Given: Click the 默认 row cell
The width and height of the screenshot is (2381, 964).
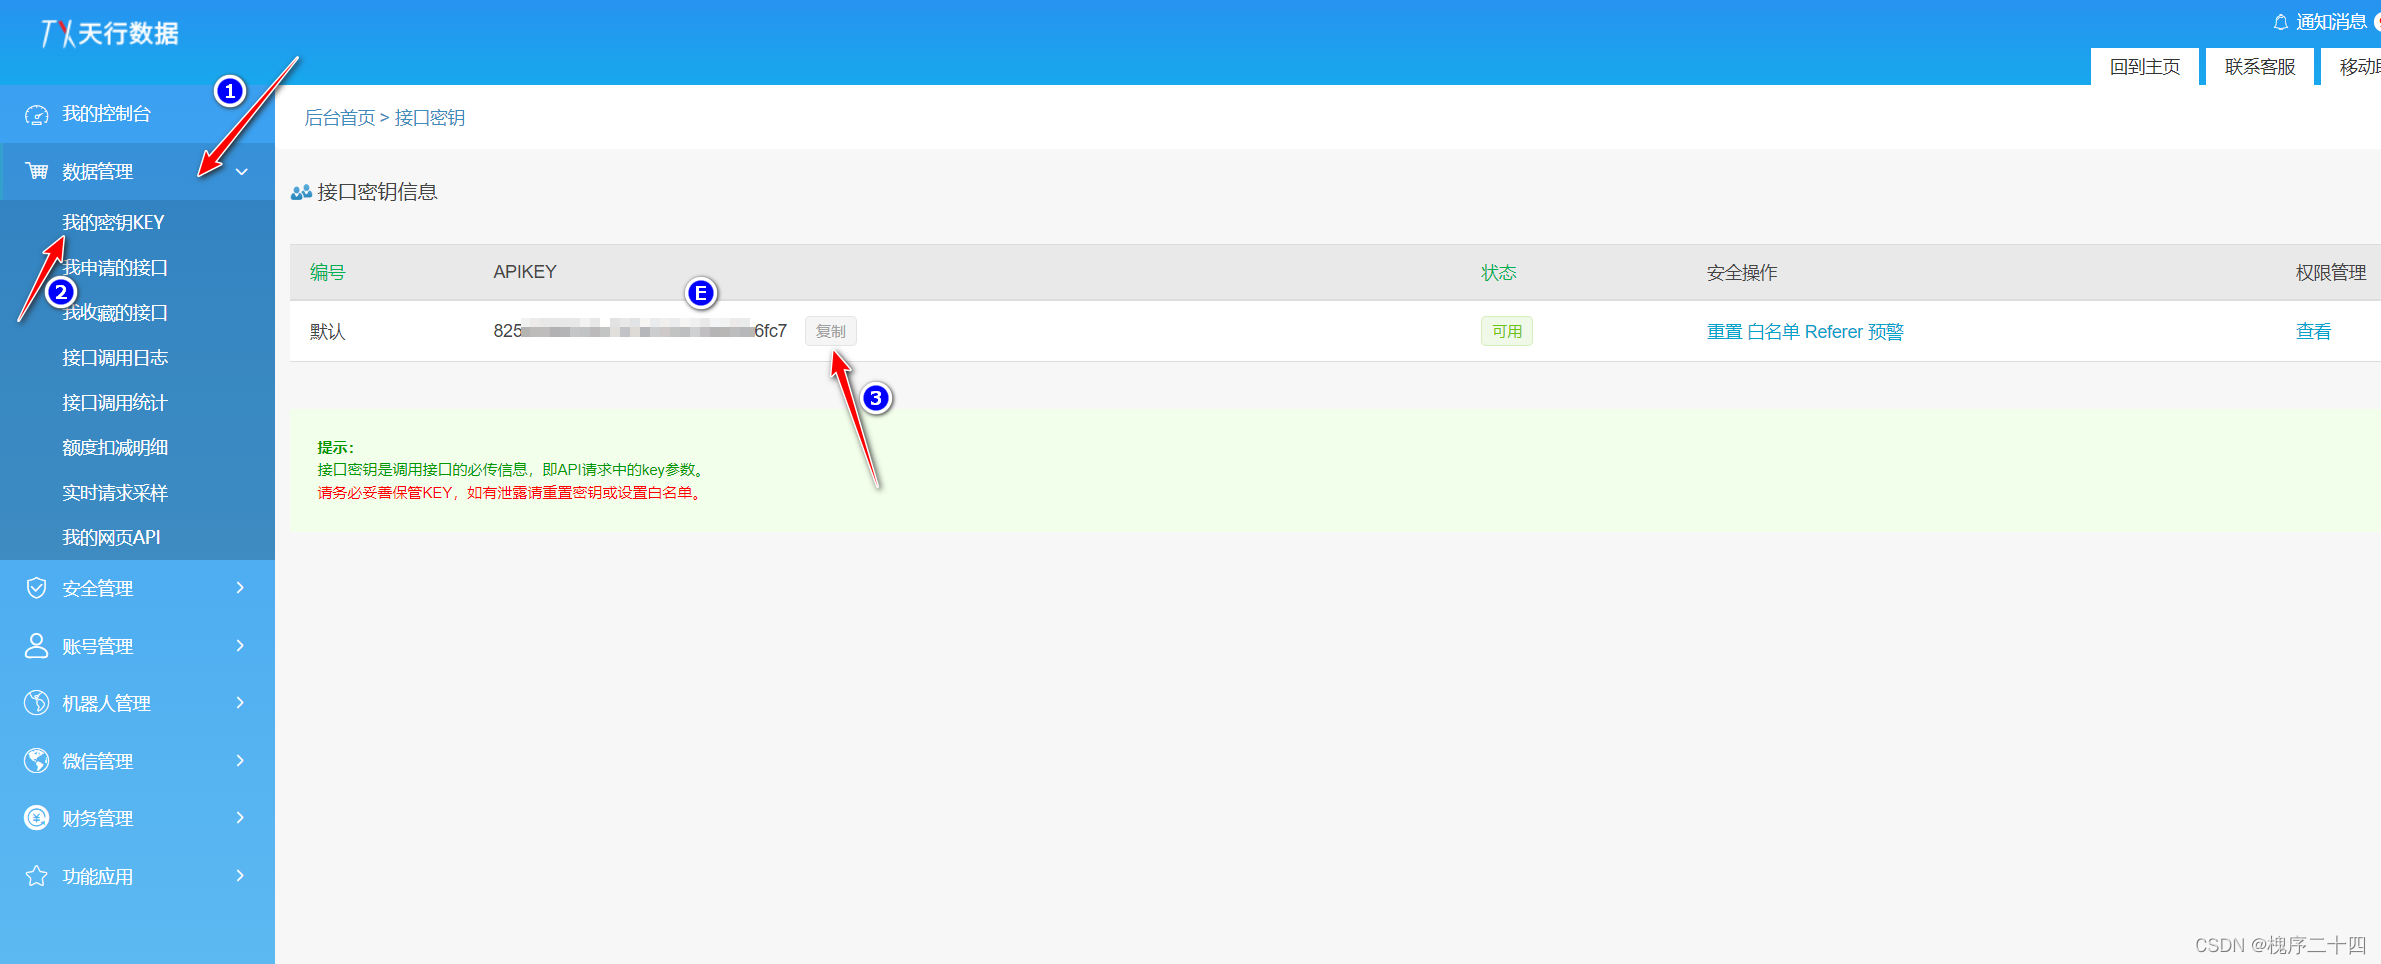Looking at the screenshot, I should point(327,332).
